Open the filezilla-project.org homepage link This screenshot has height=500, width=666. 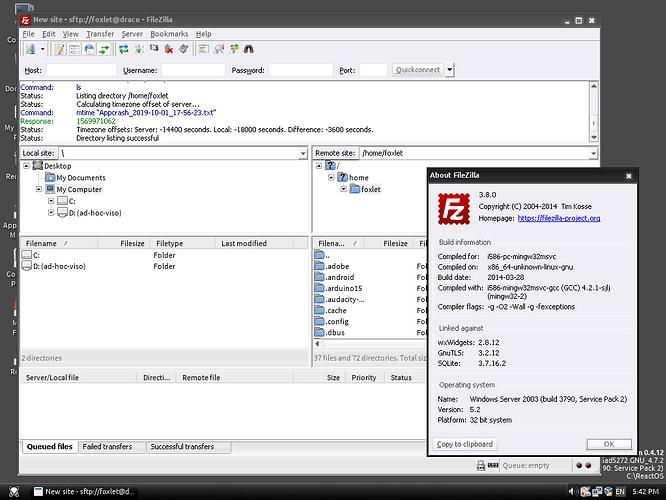[559, 218]
